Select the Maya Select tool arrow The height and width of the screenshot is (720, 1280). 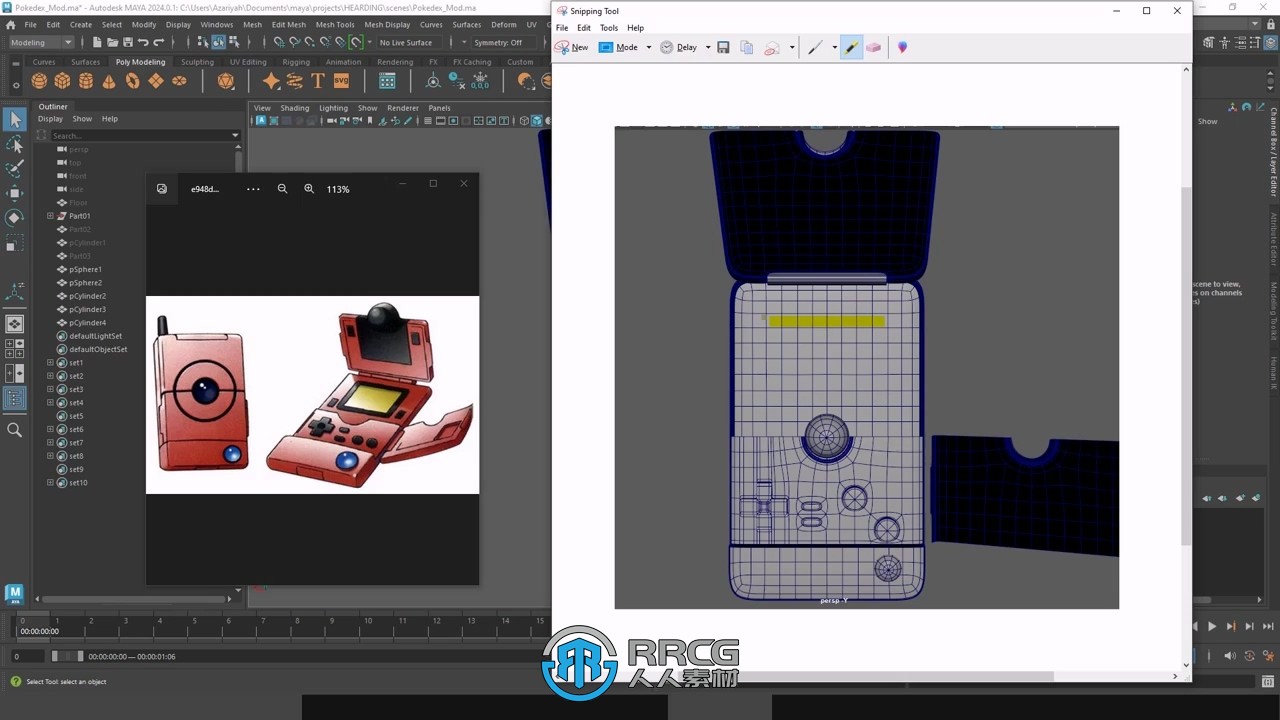coord(15,120)
